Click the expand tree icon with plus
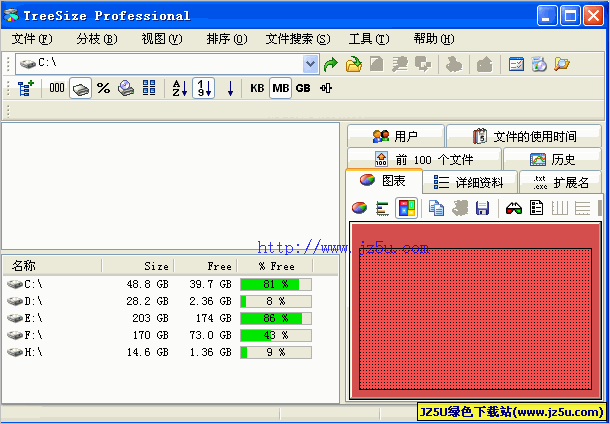610x424 pixels. click(x=26, y=88)
